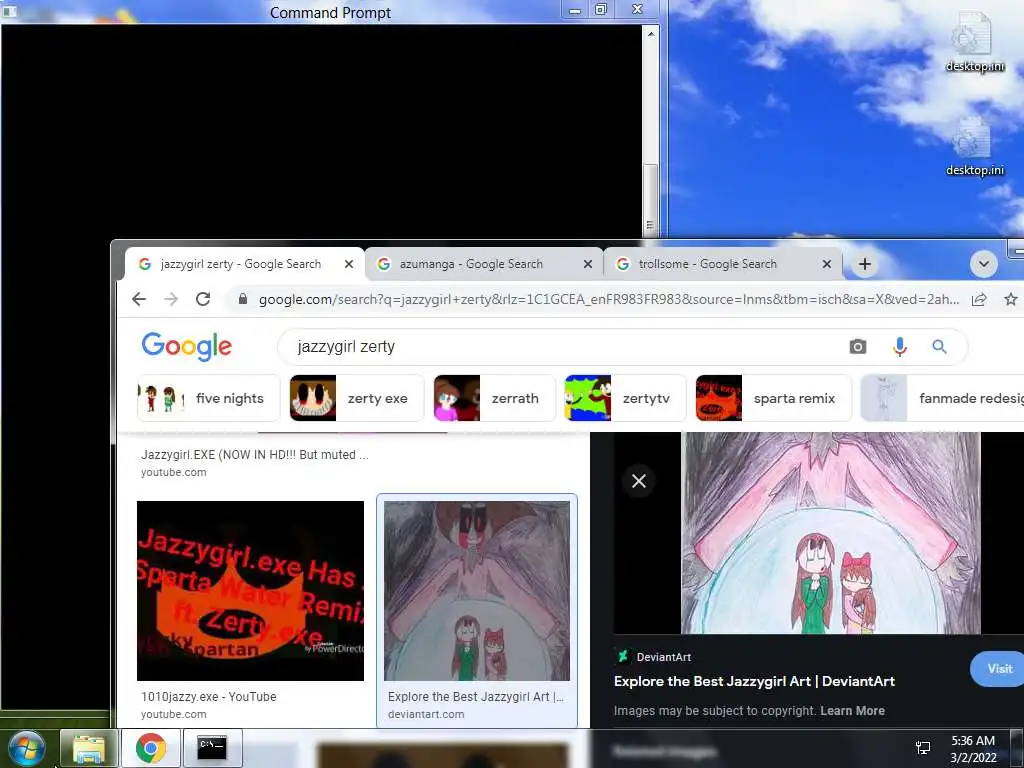Screen dimensions: 1024x768
Task: Click the red Jazzygirl.exe Sparta Remix thumbnail
Action: point(250,591)
